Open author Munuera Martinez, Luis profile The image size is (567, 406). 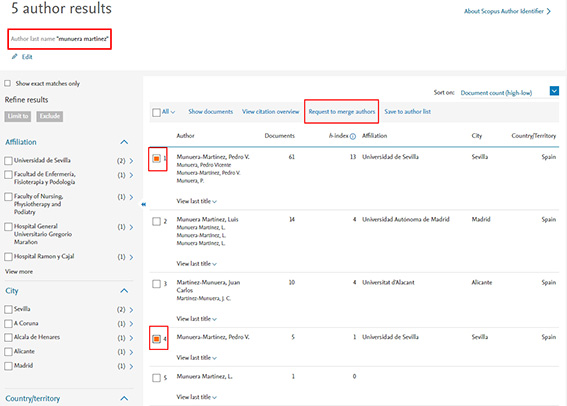coord(207,219)
